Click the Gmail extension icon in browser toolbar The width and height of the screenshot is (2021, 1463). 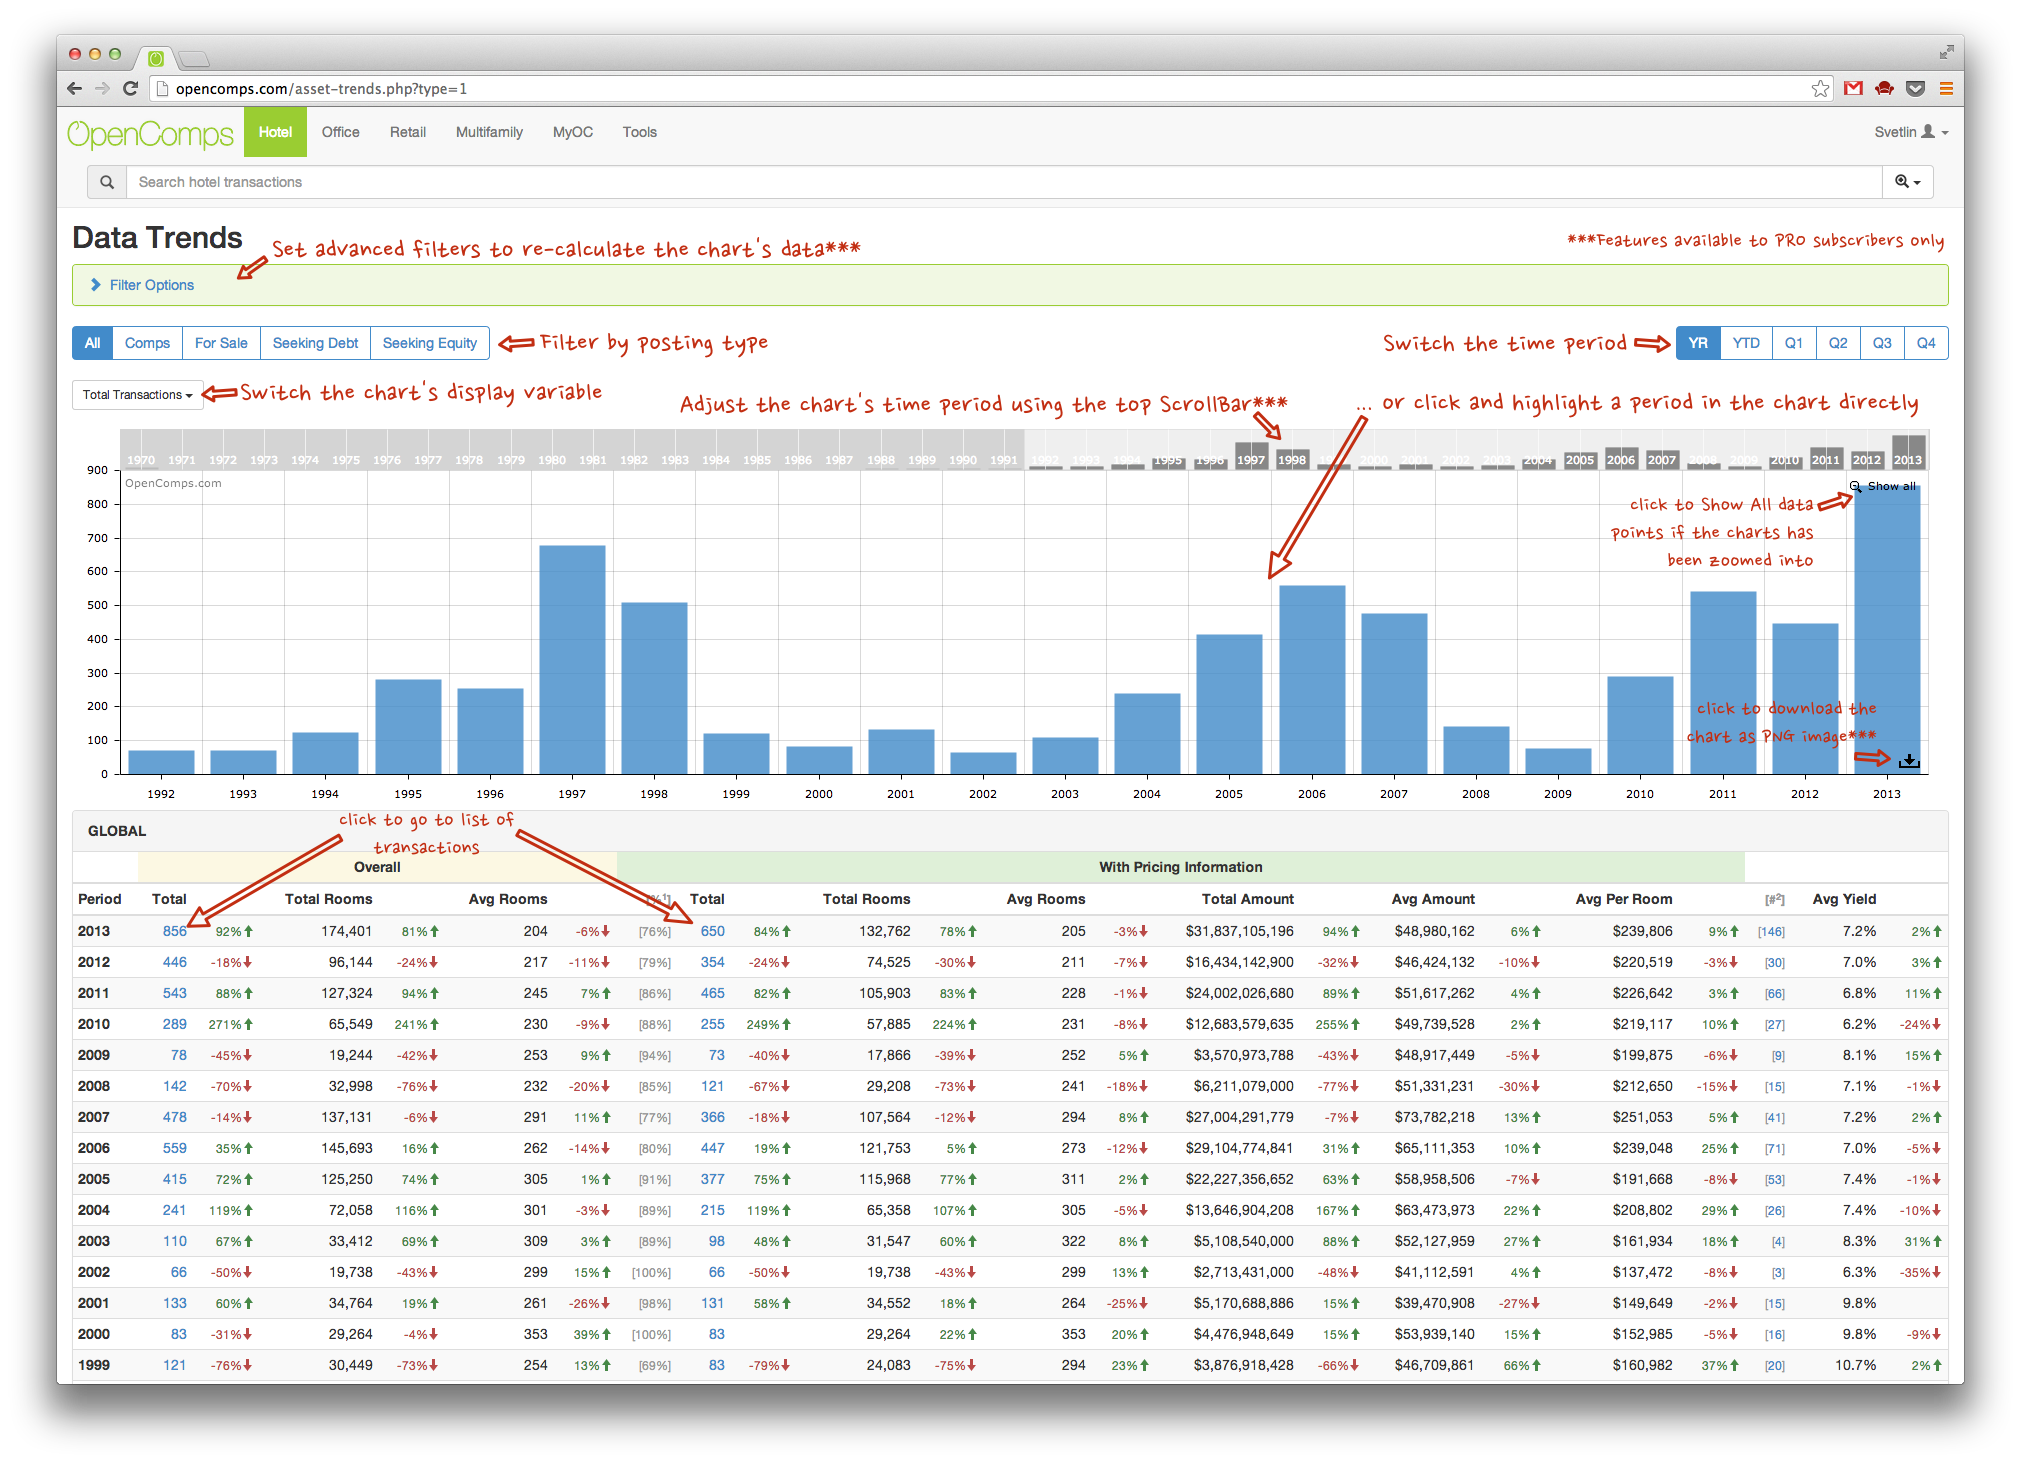[x=1853, y=88]
